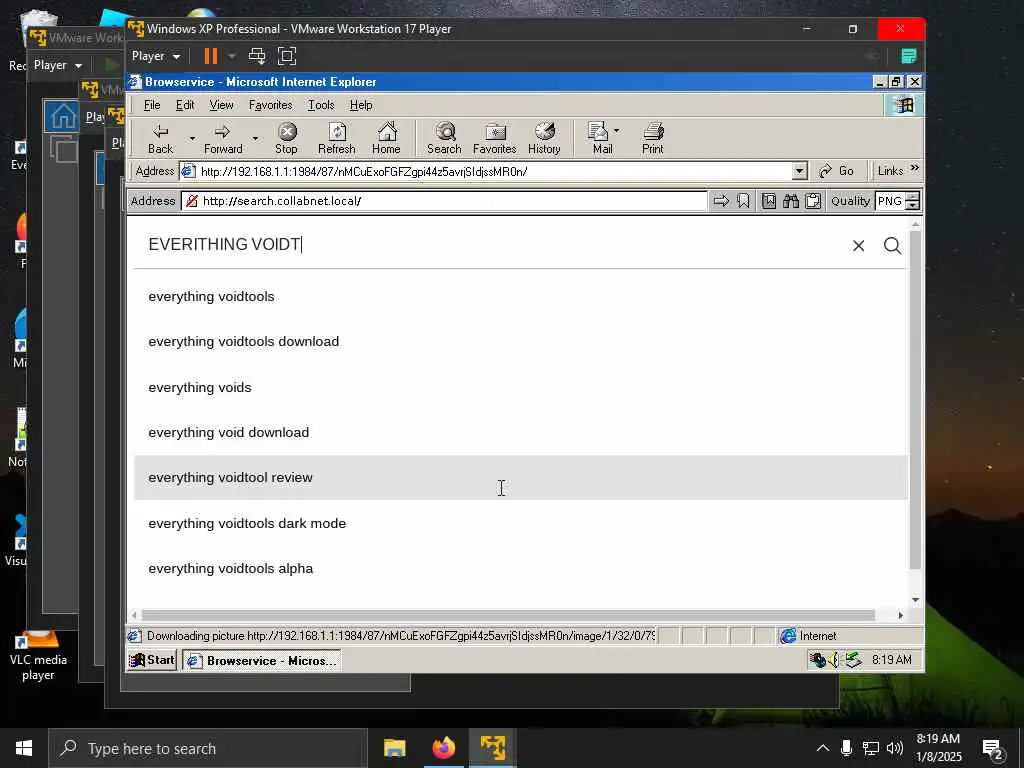Open the Favorites toolbar button

[x=495, y=138]
